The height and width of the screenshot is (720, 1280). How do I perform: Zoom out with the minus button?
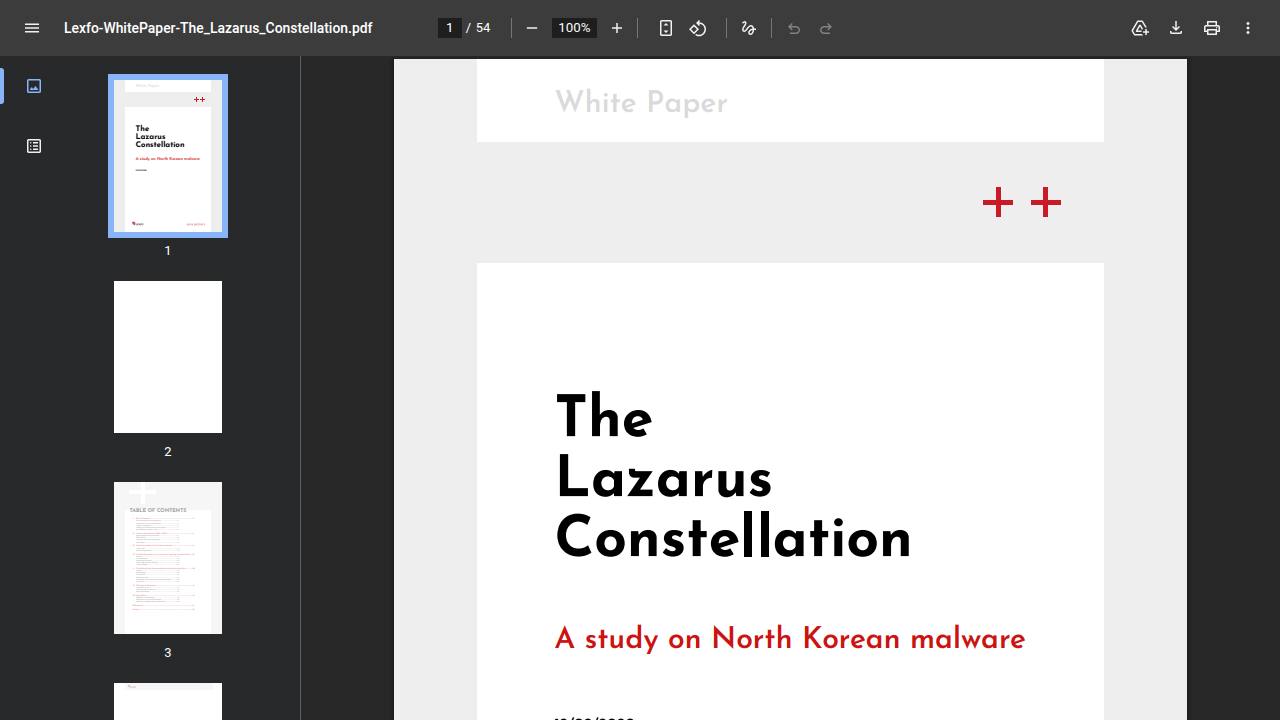532,28
